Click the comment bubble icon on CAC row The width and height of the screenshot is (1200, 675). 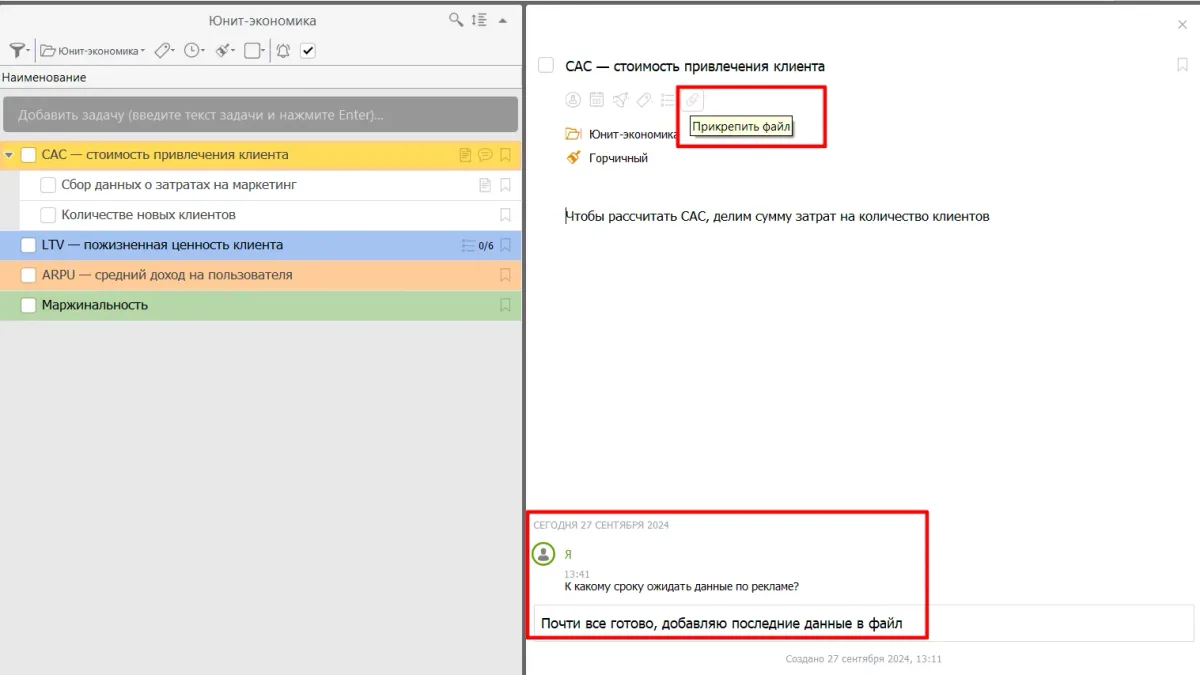click(485, 155)
